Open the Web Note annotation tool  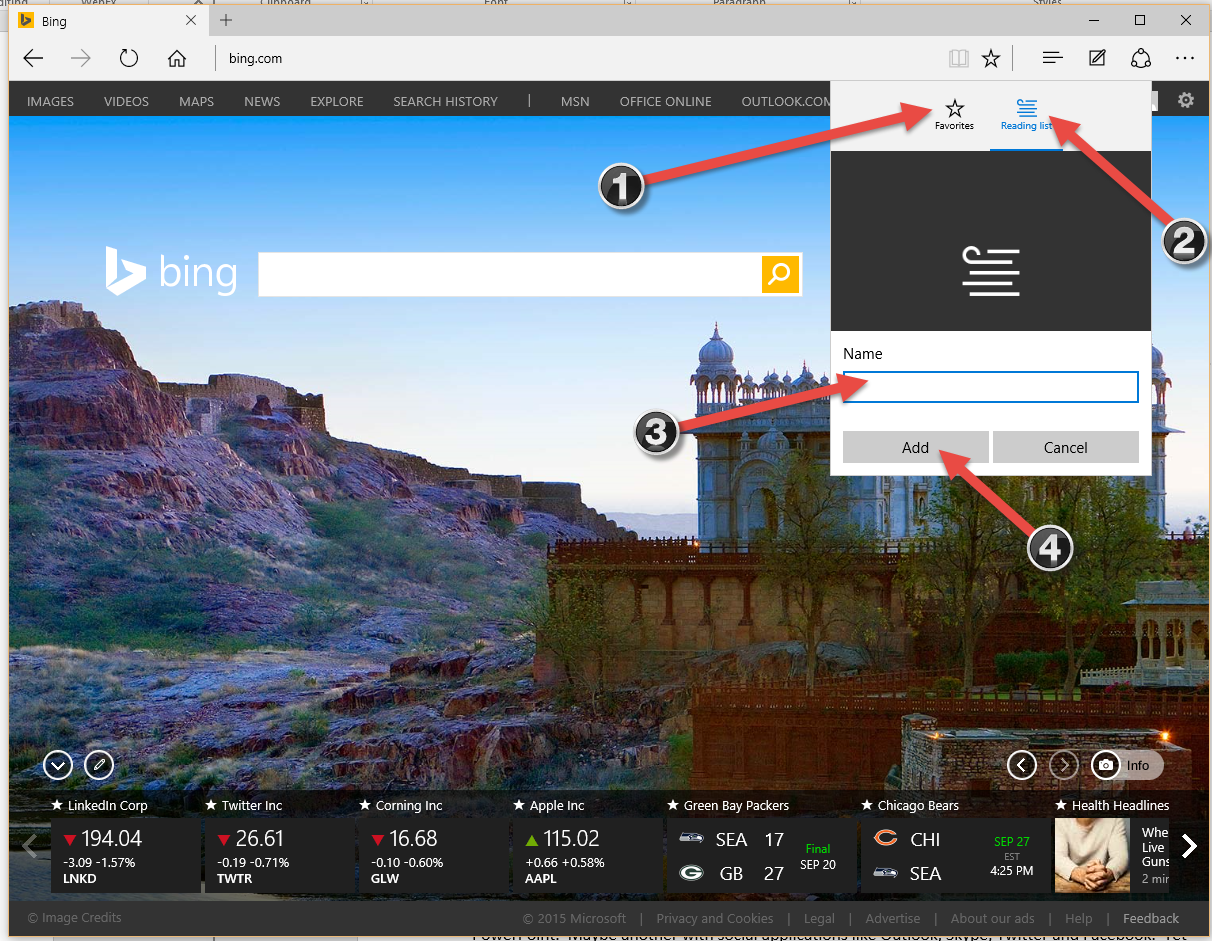pos(1097,58)
